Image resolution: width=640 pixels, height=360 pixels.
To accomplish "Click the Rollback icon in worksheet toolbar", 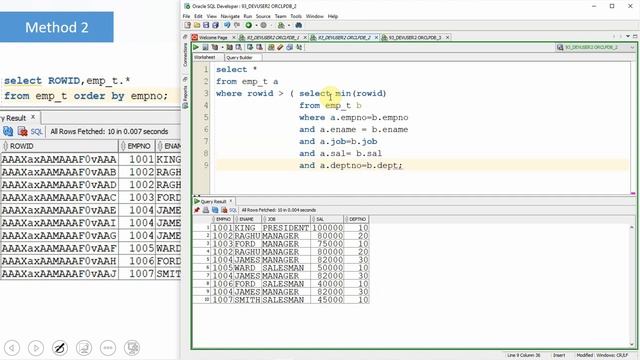I will click(260, 47).
